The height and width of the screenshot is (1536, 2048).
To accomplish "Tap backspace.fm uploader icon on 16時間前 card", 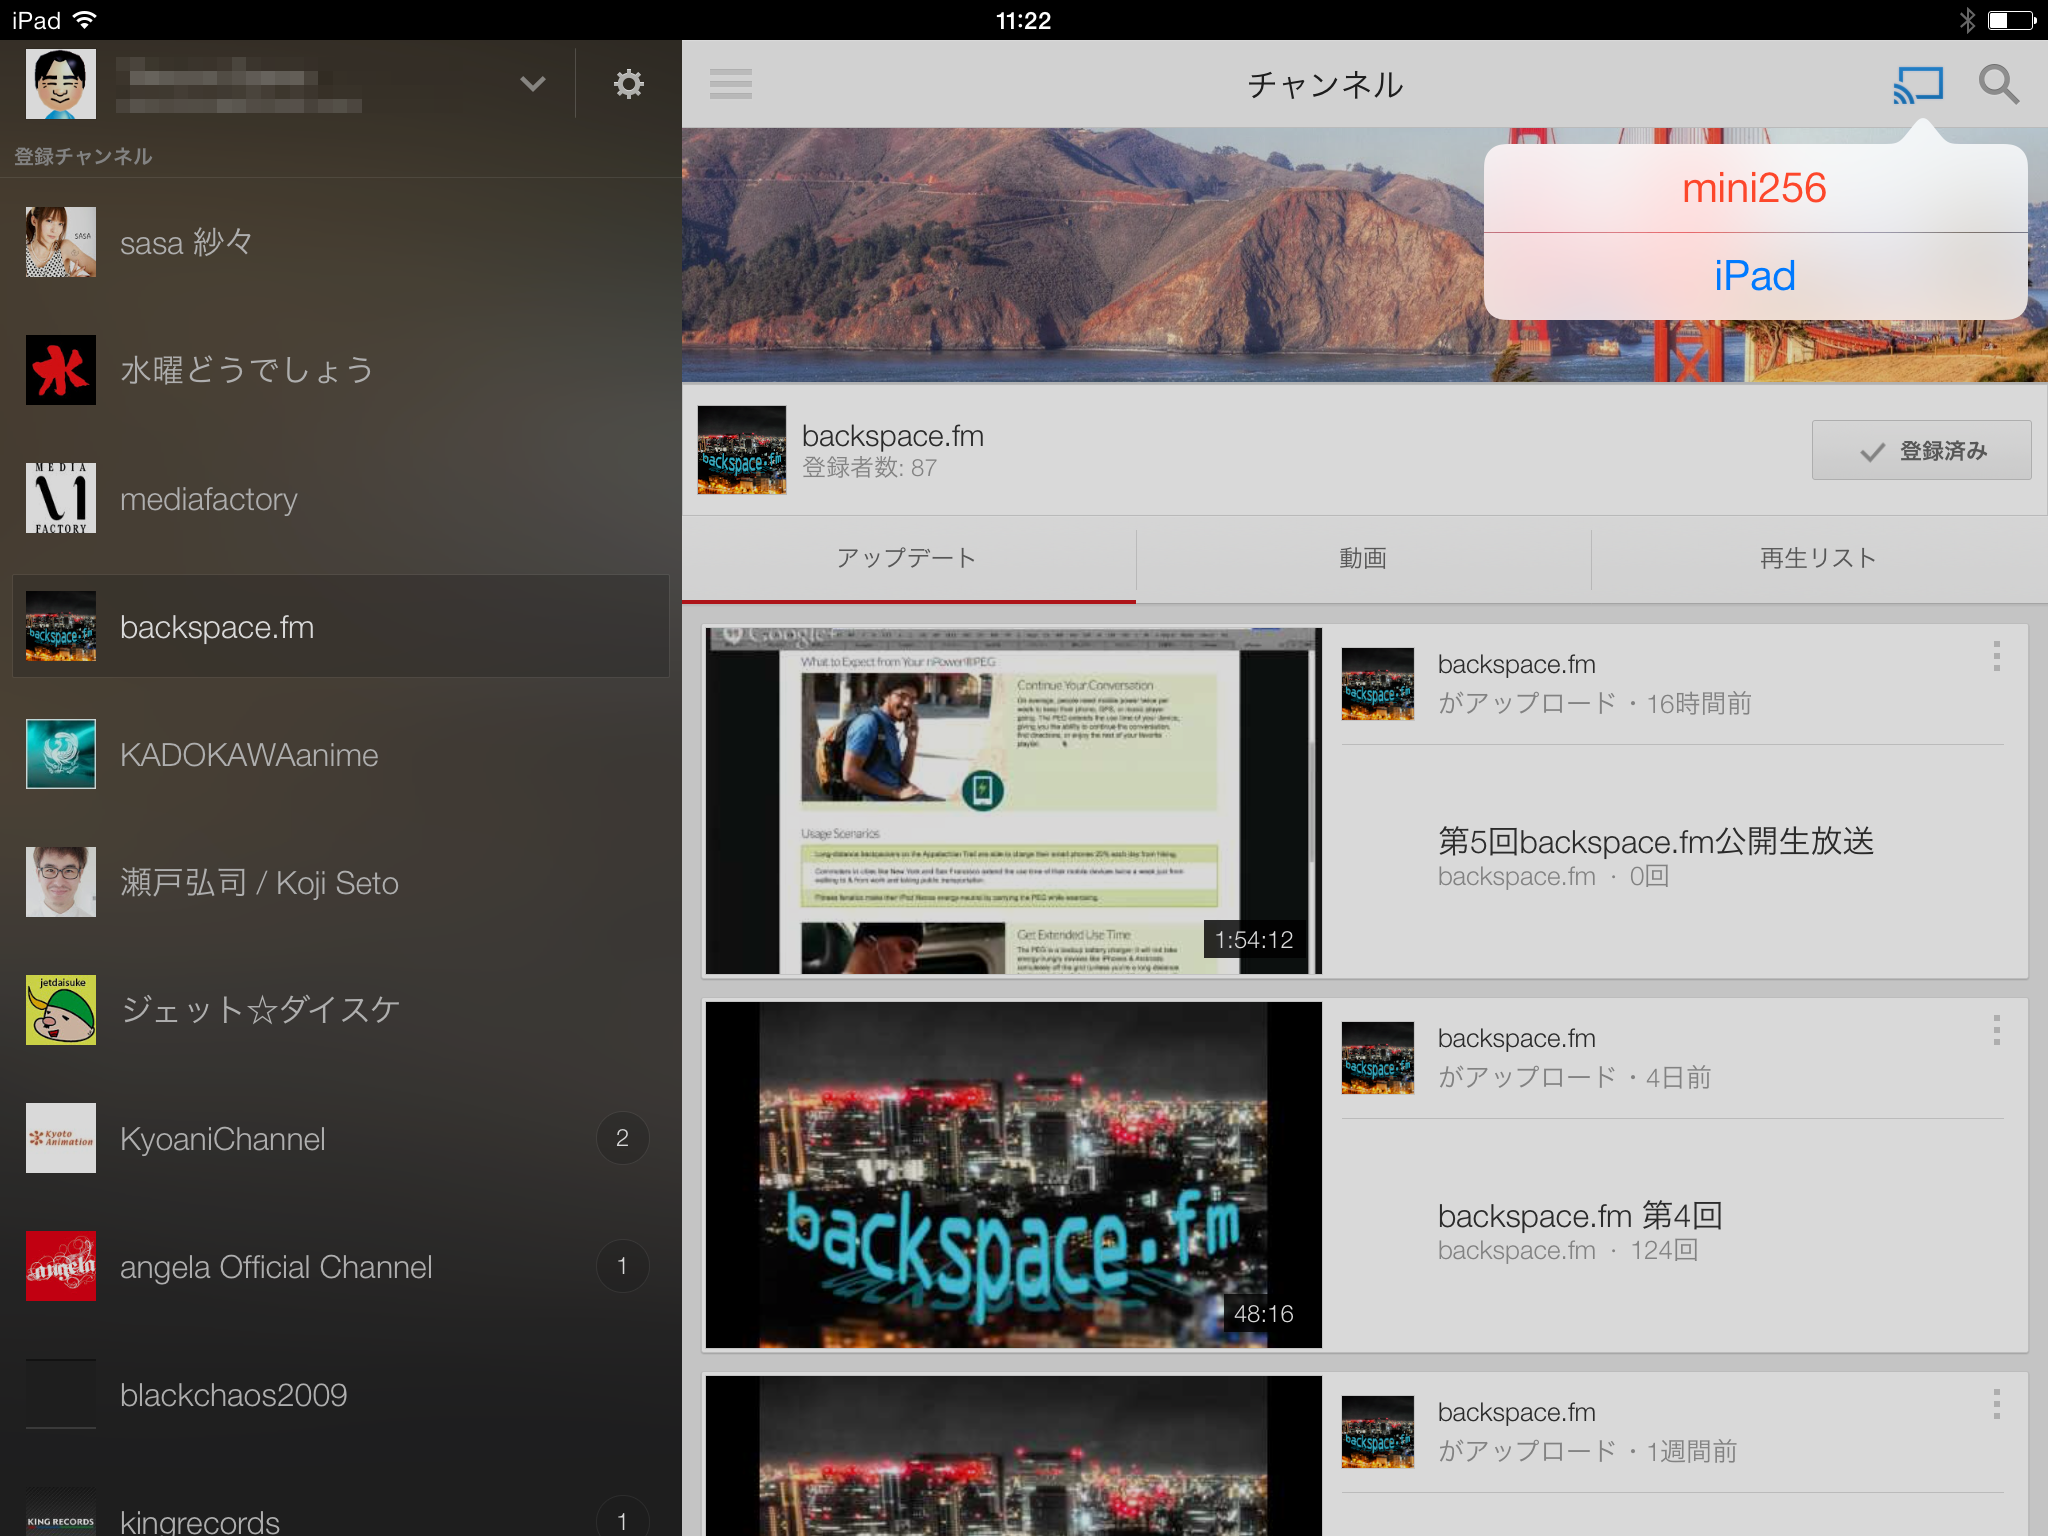I will (x=1377, y=684).
